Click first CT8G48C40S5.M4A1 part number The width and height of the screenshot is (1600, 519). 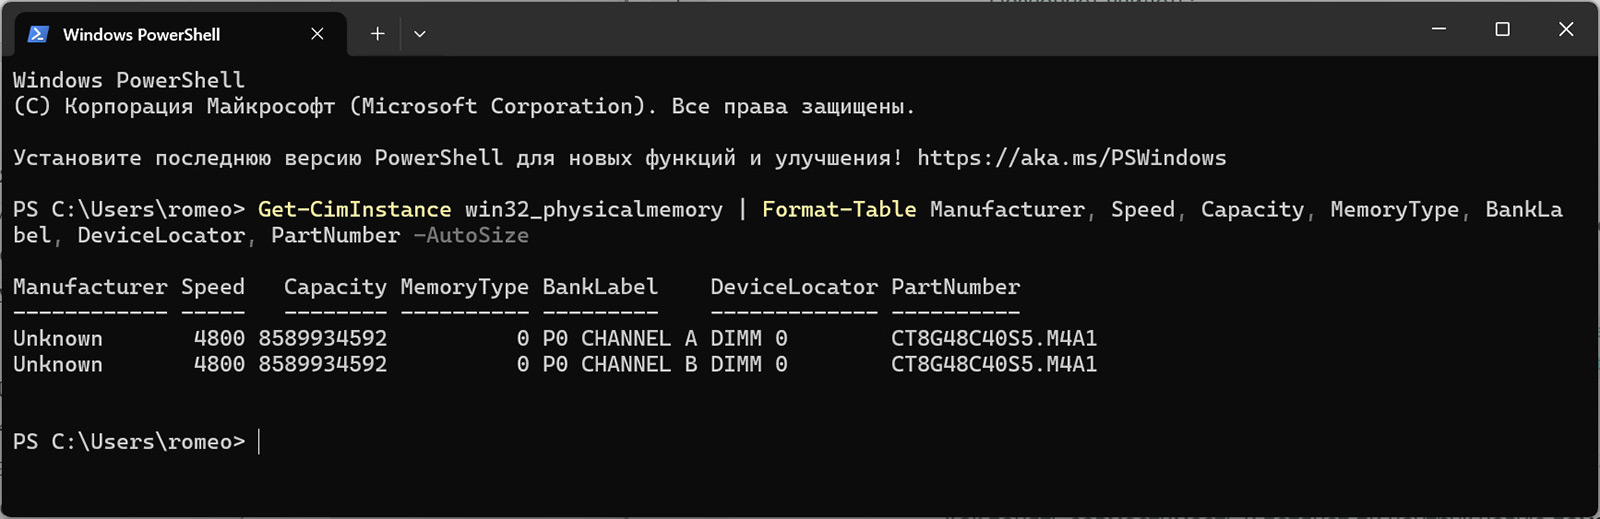click(x=994, y=339)
